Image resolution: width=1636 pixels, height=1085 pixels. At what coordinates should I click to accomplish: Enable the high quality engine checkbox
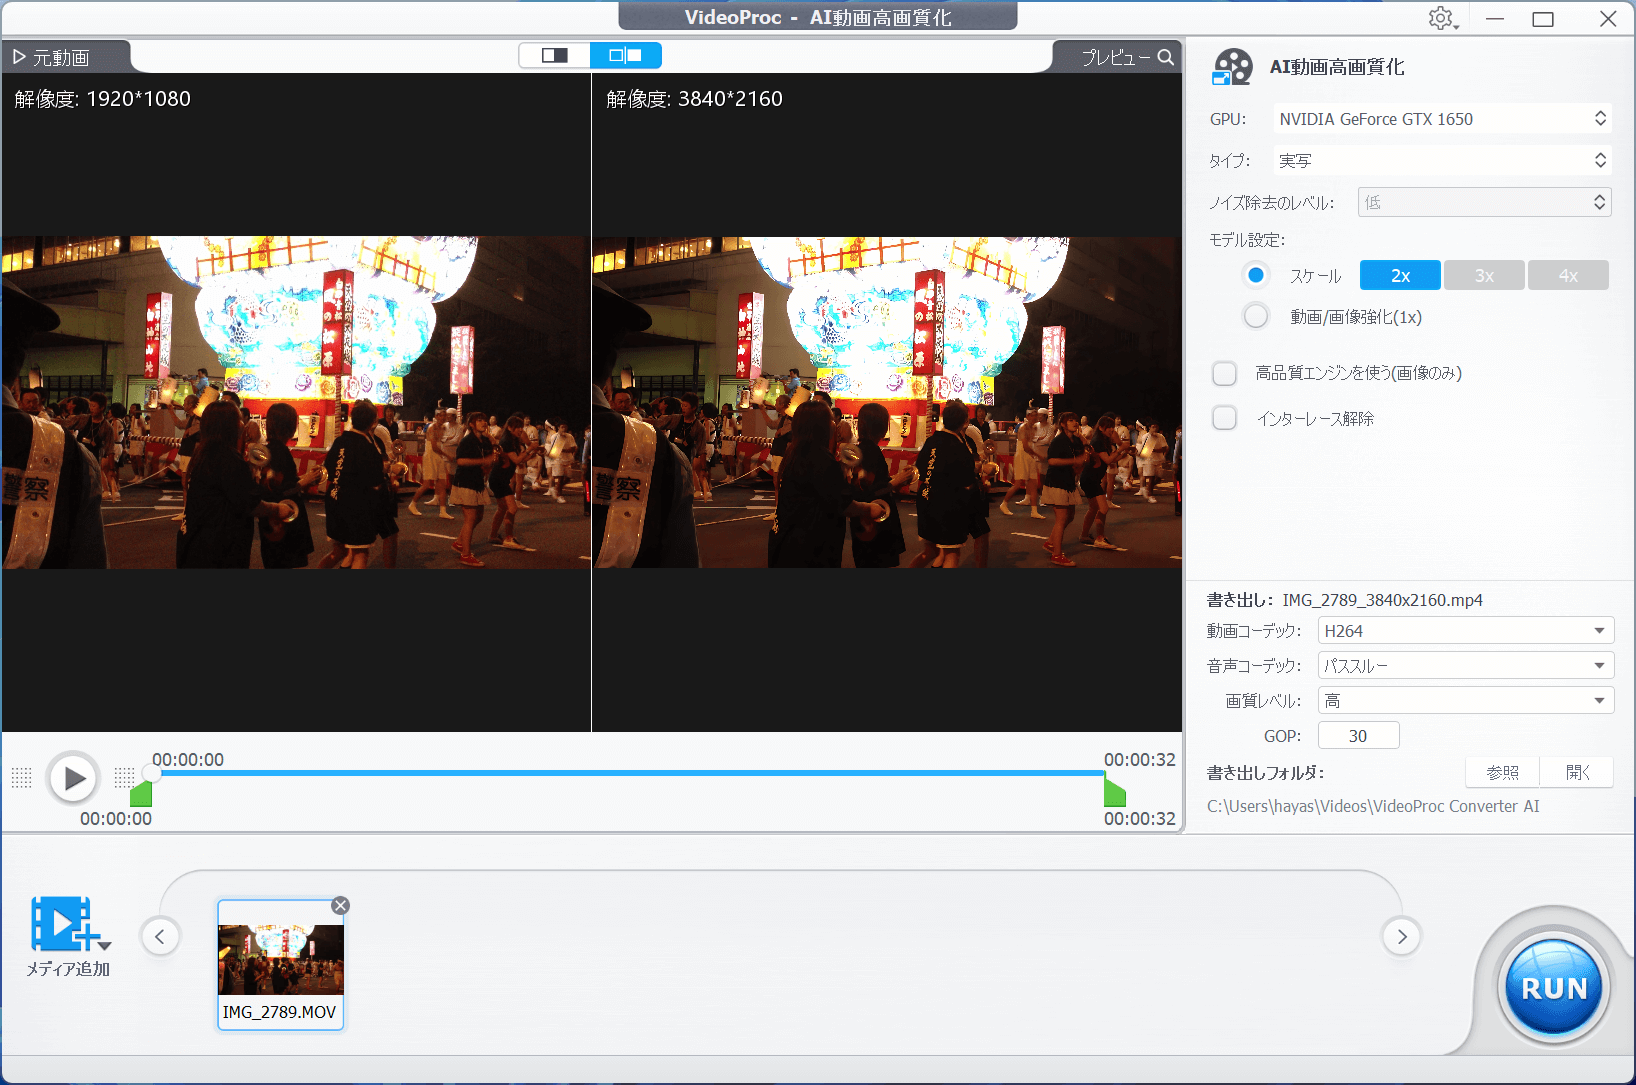[x=1225, y=374]
